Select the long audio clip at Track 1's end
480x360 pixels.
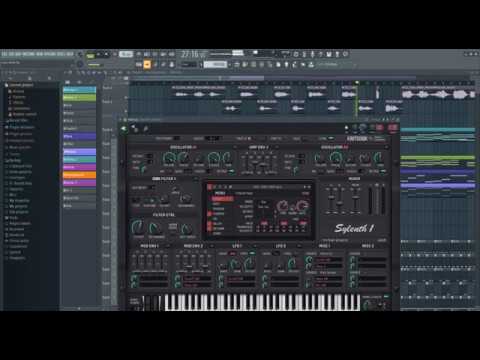438,94
